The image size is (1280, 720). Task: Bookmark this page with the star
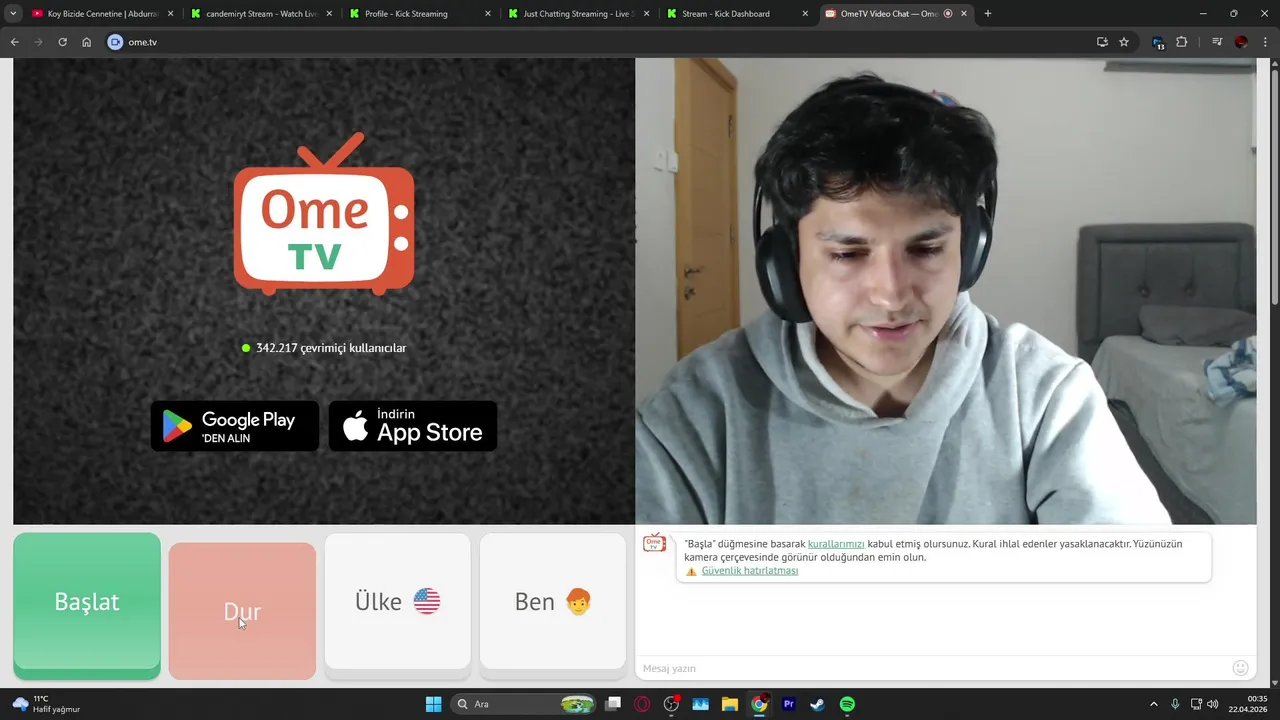tap(1124, 42)
